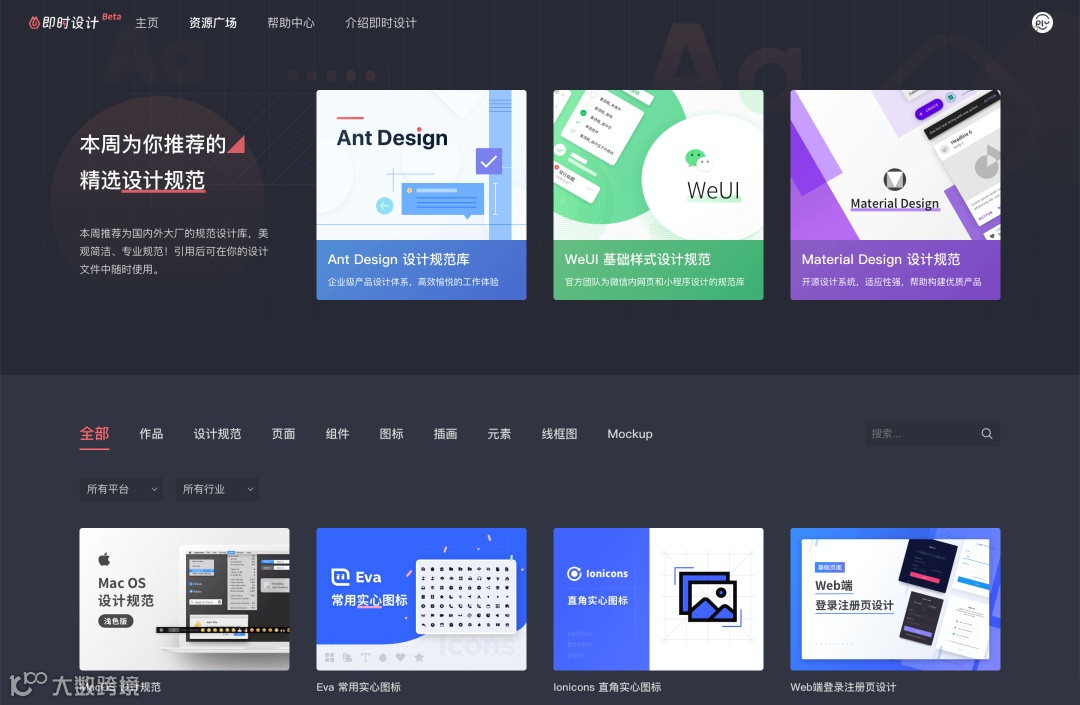Switch to the 插画 tab
This screenshot has height=705, width=1080.
445,434
